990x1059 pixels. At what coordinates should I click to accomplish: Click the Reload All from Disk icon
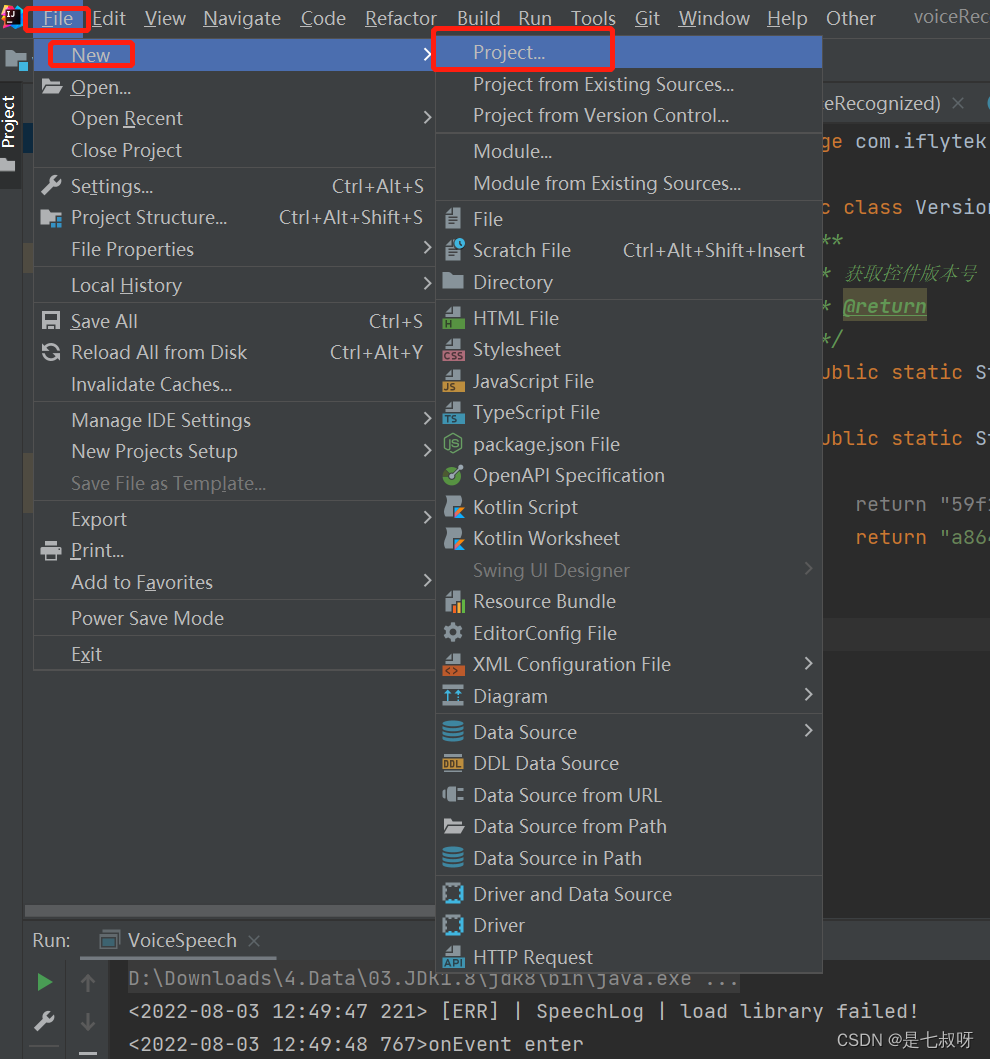click(51, 352)
